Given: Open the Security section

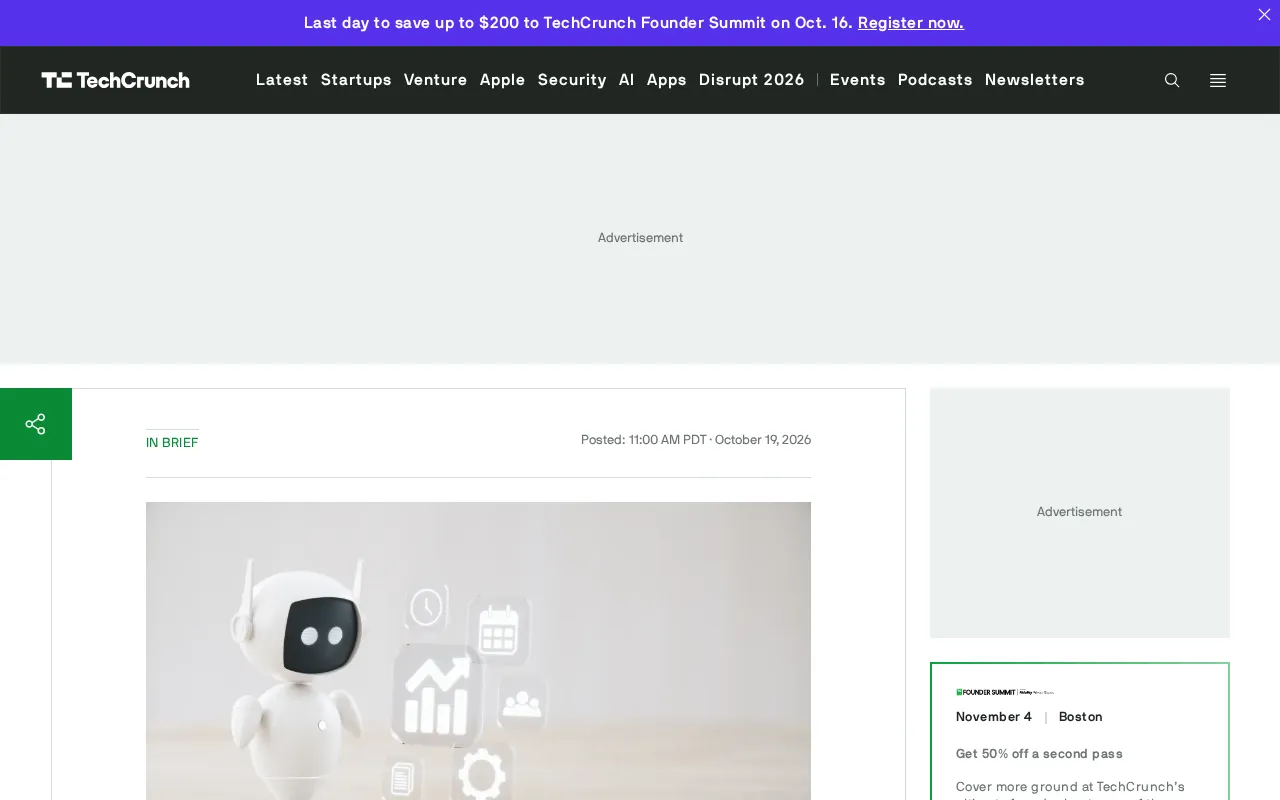Looking at the screenshot, I should (x=572, y=80).
